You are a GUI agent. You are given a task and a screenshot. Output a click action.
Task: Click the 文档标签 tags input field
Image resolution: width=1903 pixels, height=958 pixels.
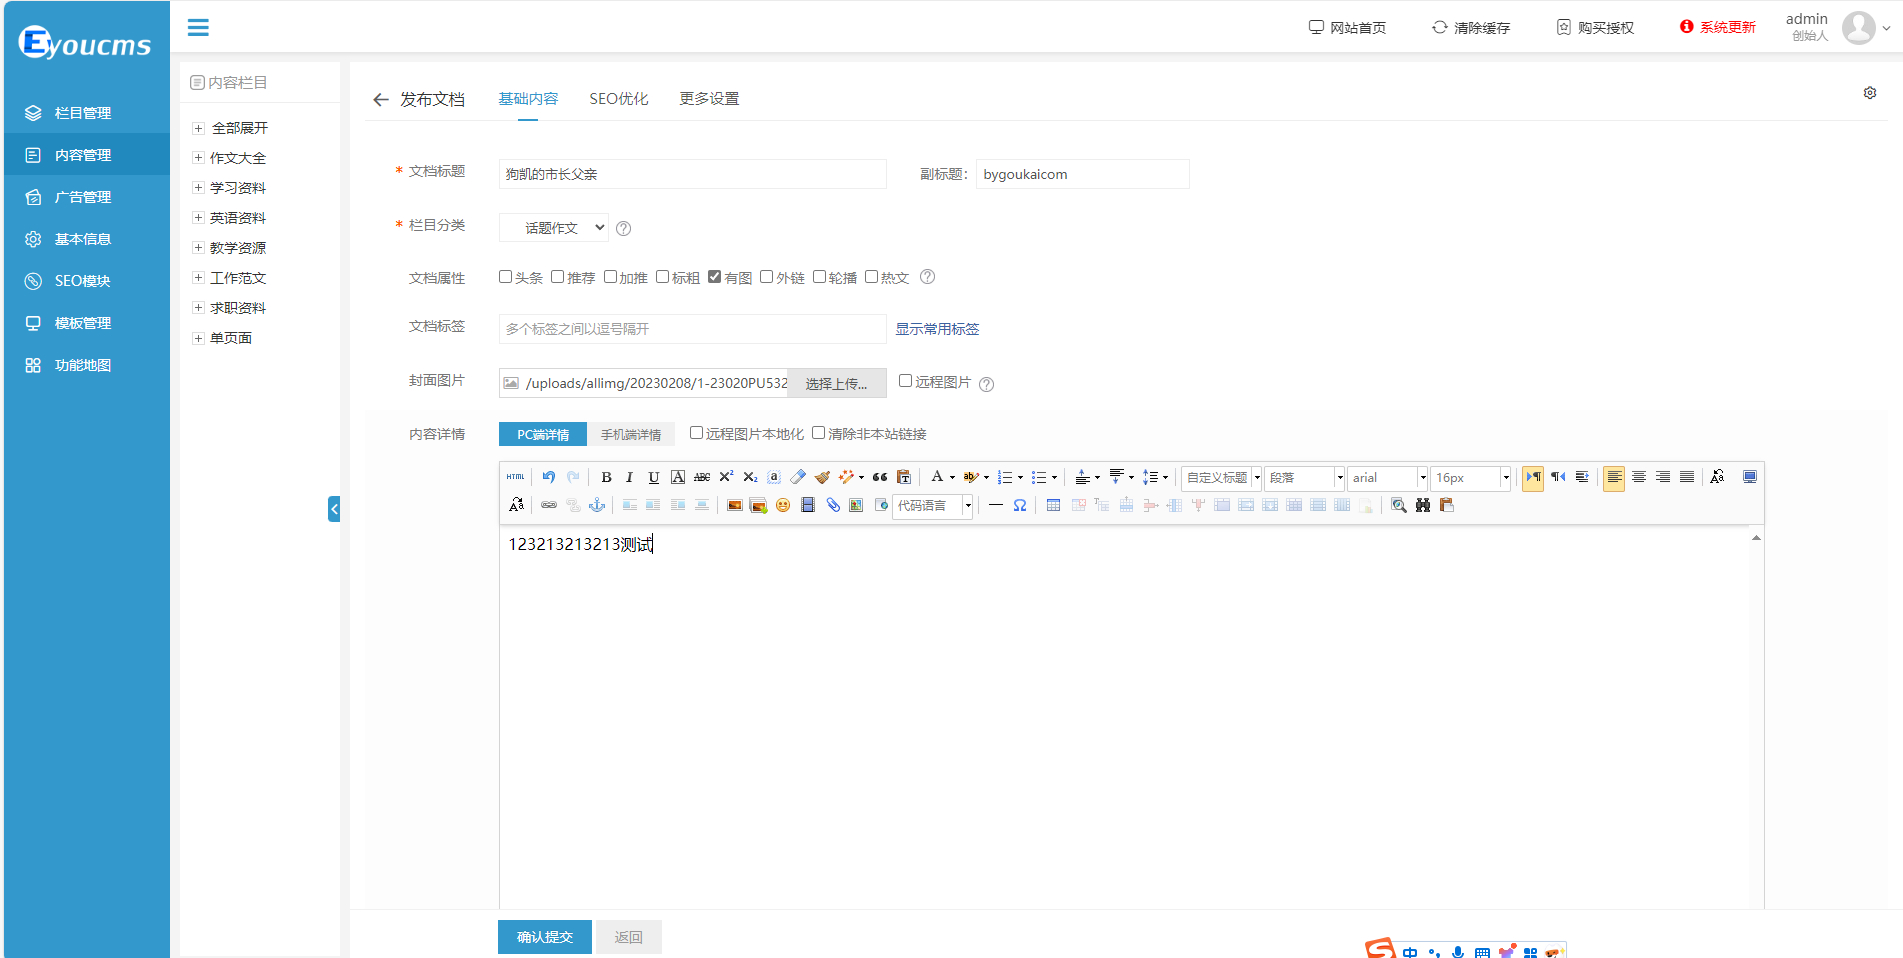tap(692, 329)
